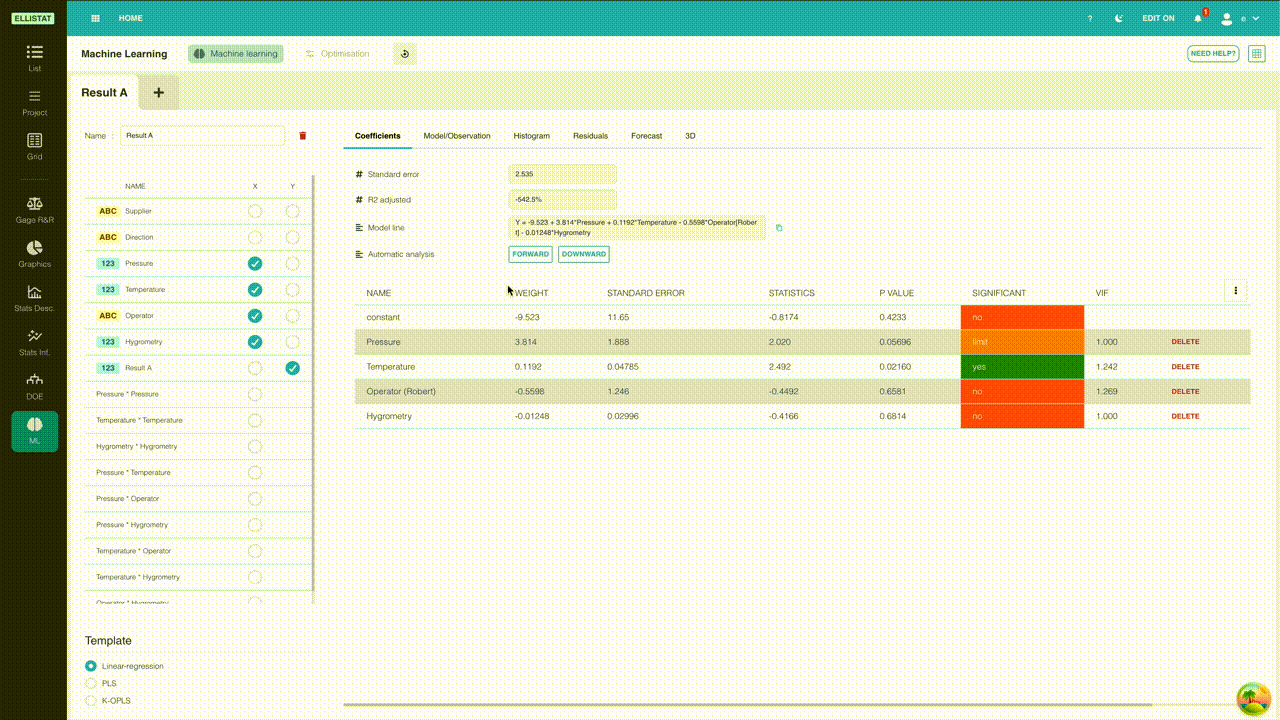Open the Project section in sidebar
The image size is (1280, 720).
[34, 102]
